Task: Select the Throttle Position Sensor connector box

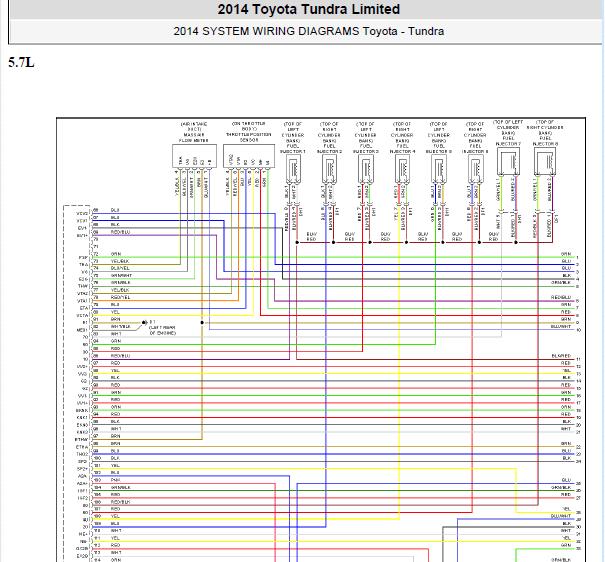Action: (249, 156)
